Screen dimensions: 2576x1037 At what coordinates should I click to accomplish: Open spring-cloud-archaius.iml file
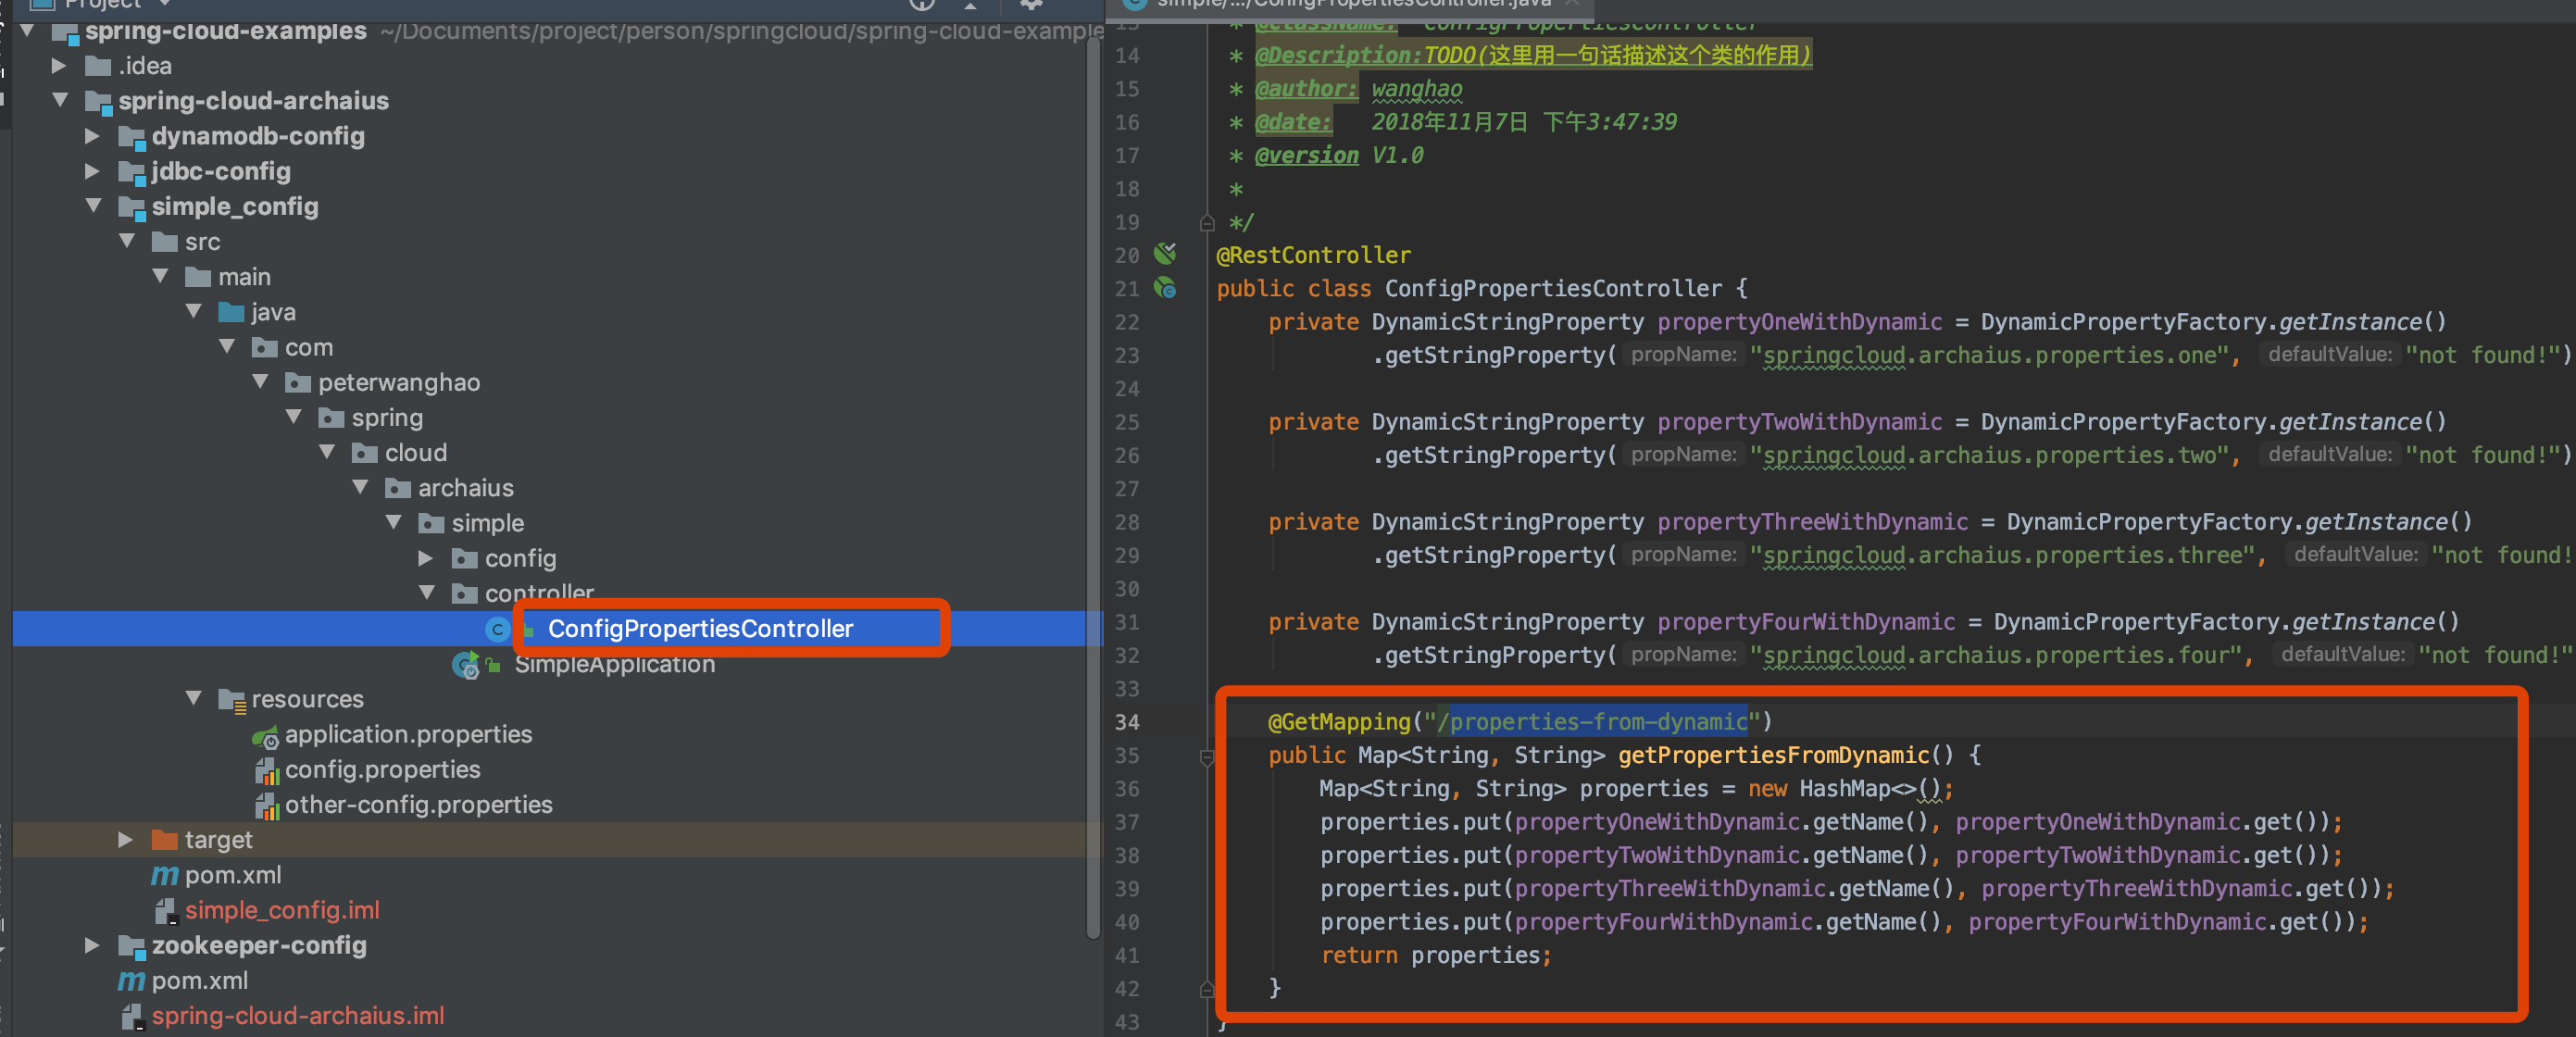click(297, 1016)
